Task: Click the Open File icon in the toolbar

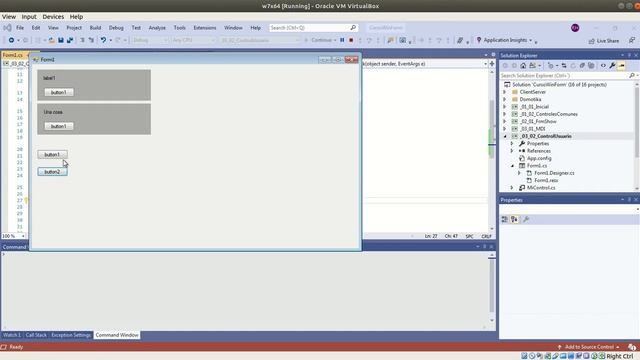Action: pos(51,40)
